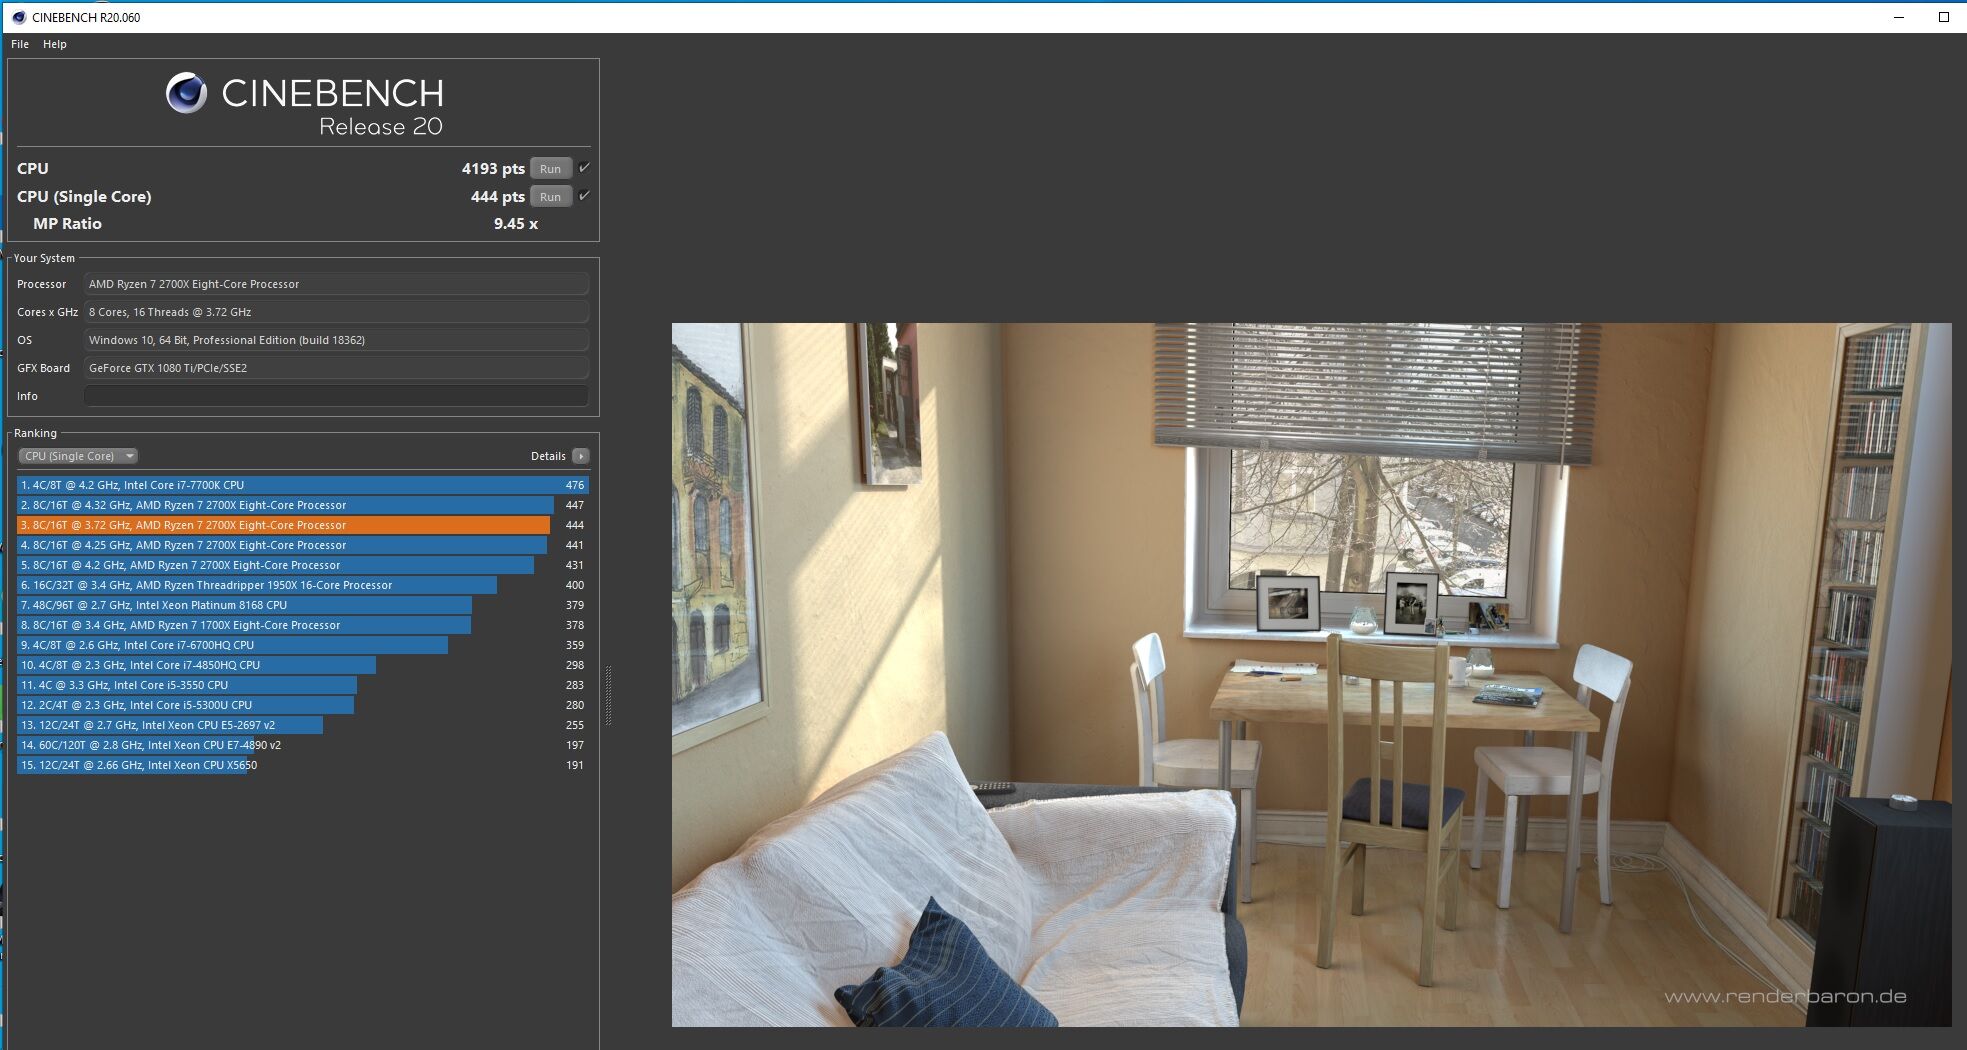
Task: Click the empty Info input field
Action: tap(336, 396)
